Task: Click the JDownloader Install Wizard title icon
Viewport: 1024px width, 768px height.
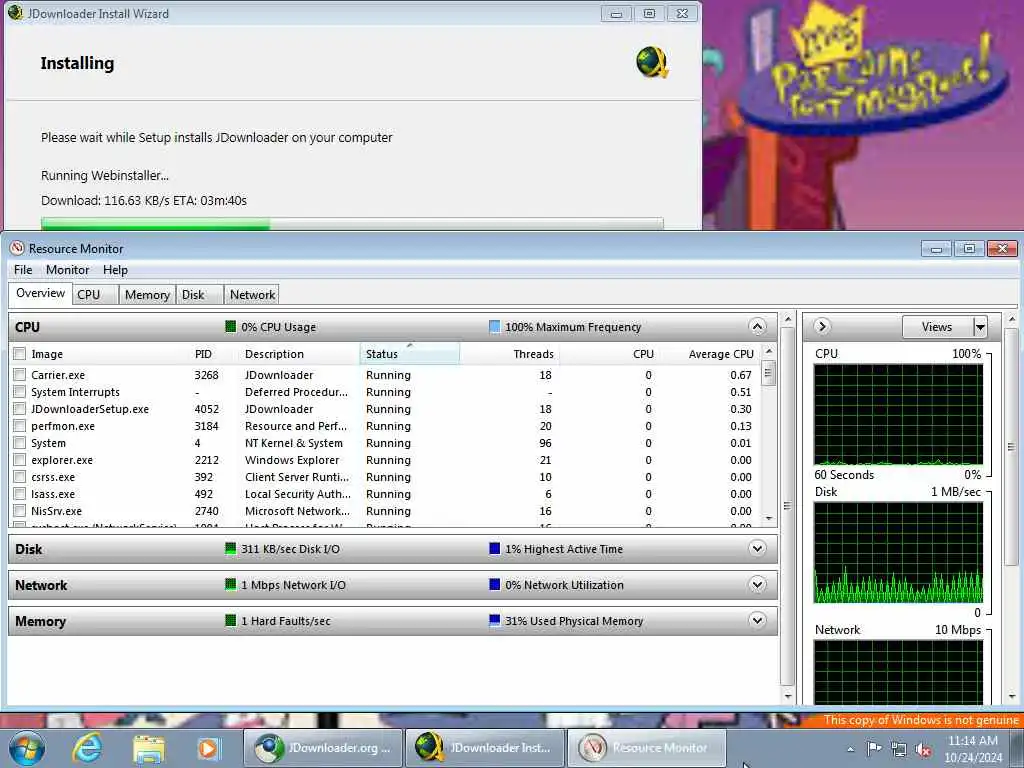Action: pos(15,13)
